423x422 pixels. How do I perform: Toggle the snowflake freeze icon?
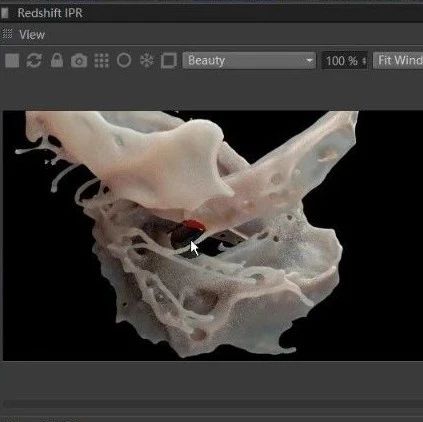coord(146,61)
